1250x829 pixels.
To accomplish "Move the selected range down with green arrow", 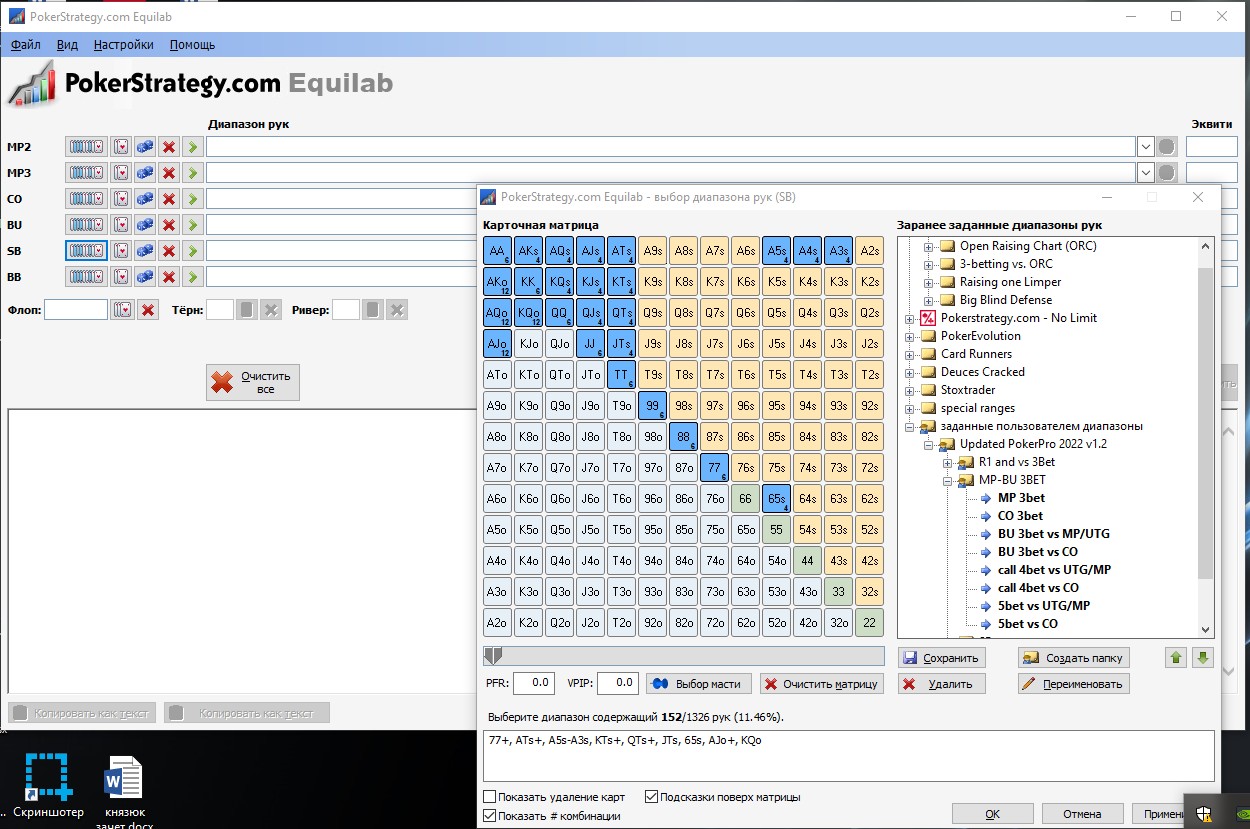I will point(1203,657).
